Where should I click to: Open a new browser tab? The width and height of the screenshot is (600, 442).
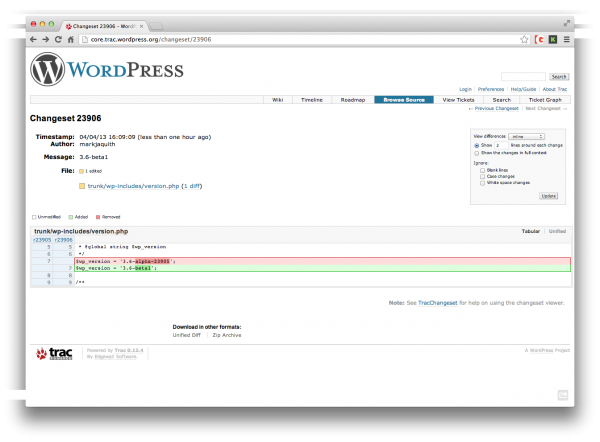click(156, 26)
